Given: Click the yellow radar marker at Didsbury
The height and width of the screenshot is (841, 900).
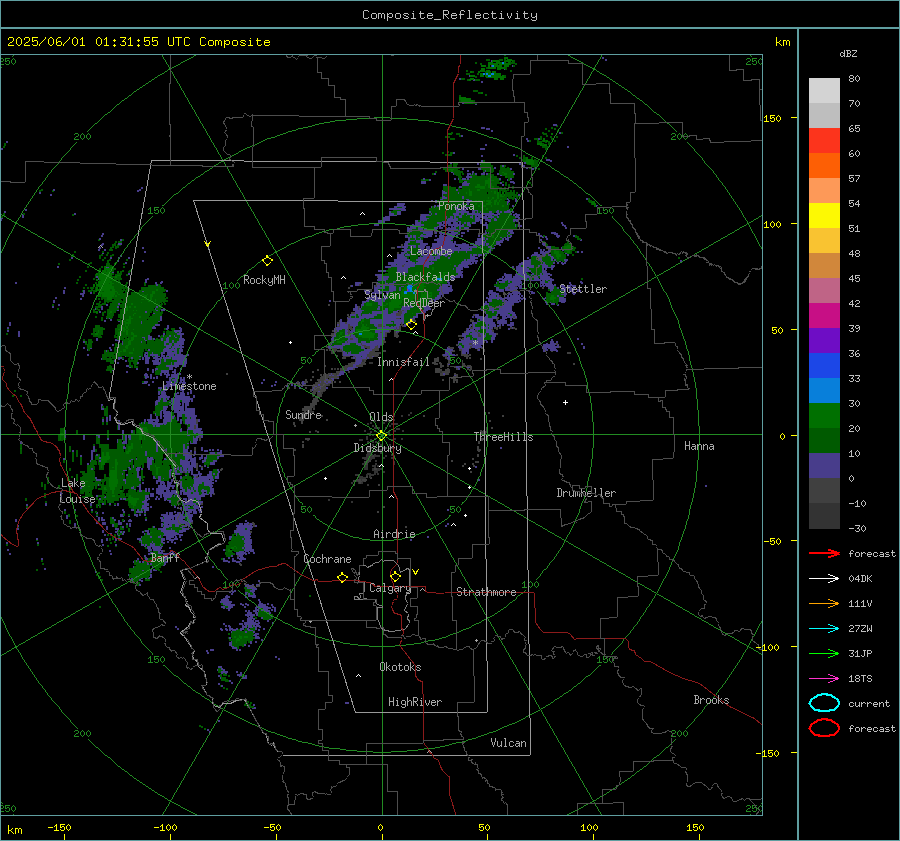Looking at the screenshot, I should tap(382, 436).
